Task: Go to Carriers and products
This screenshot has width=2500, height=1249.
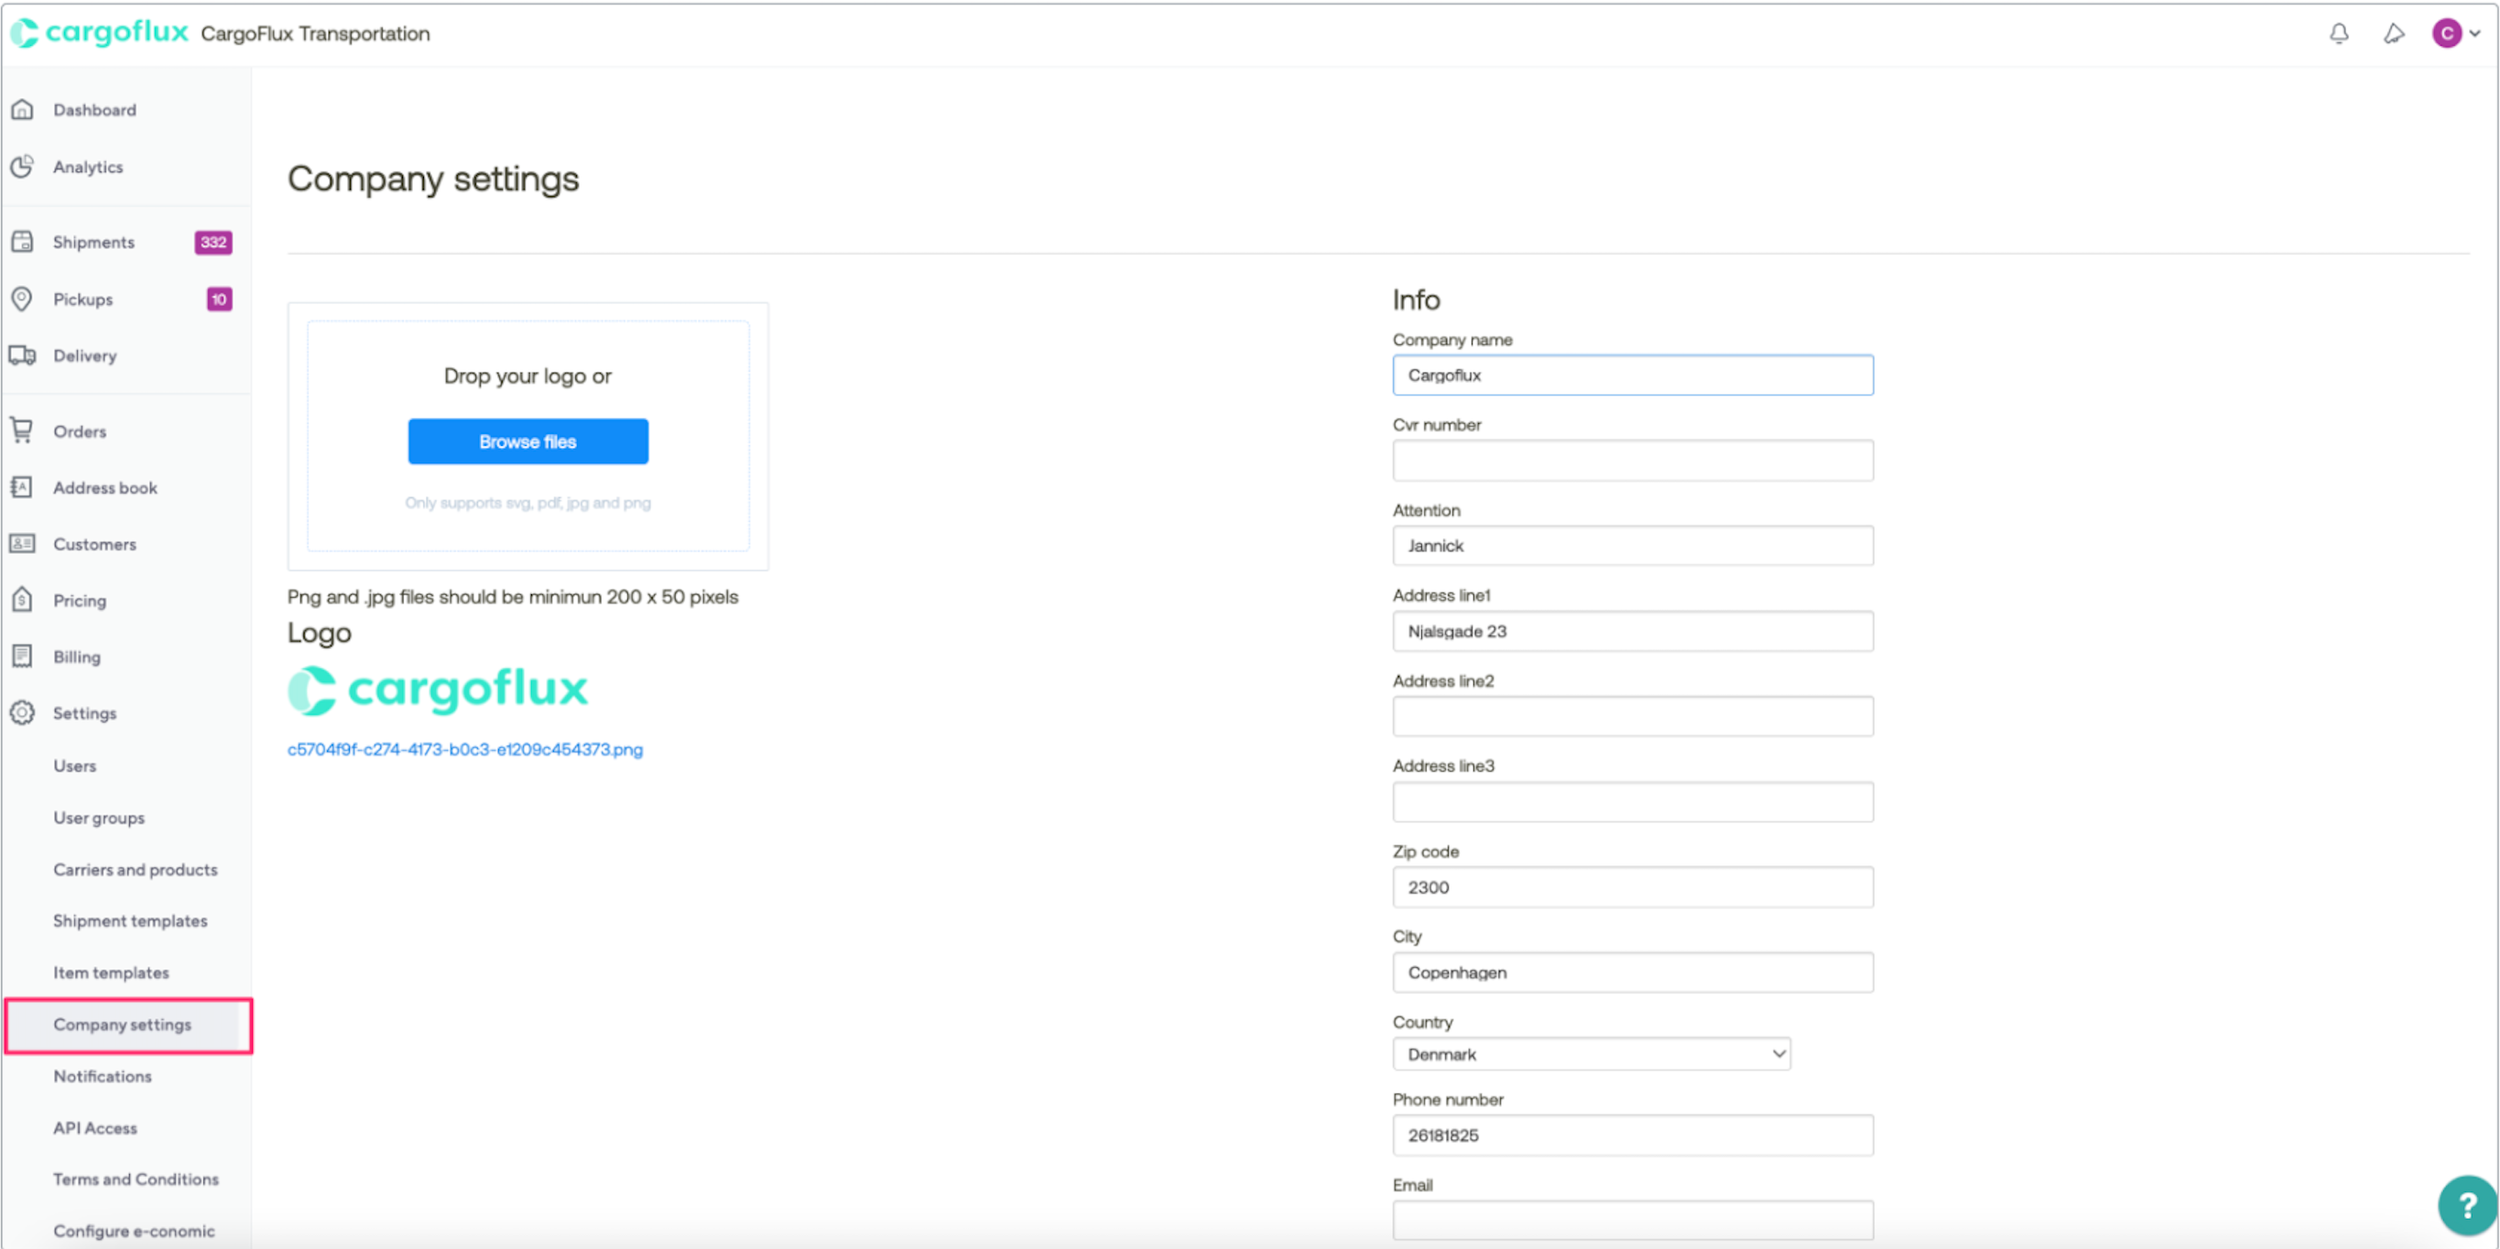Action: pos(135,870)
